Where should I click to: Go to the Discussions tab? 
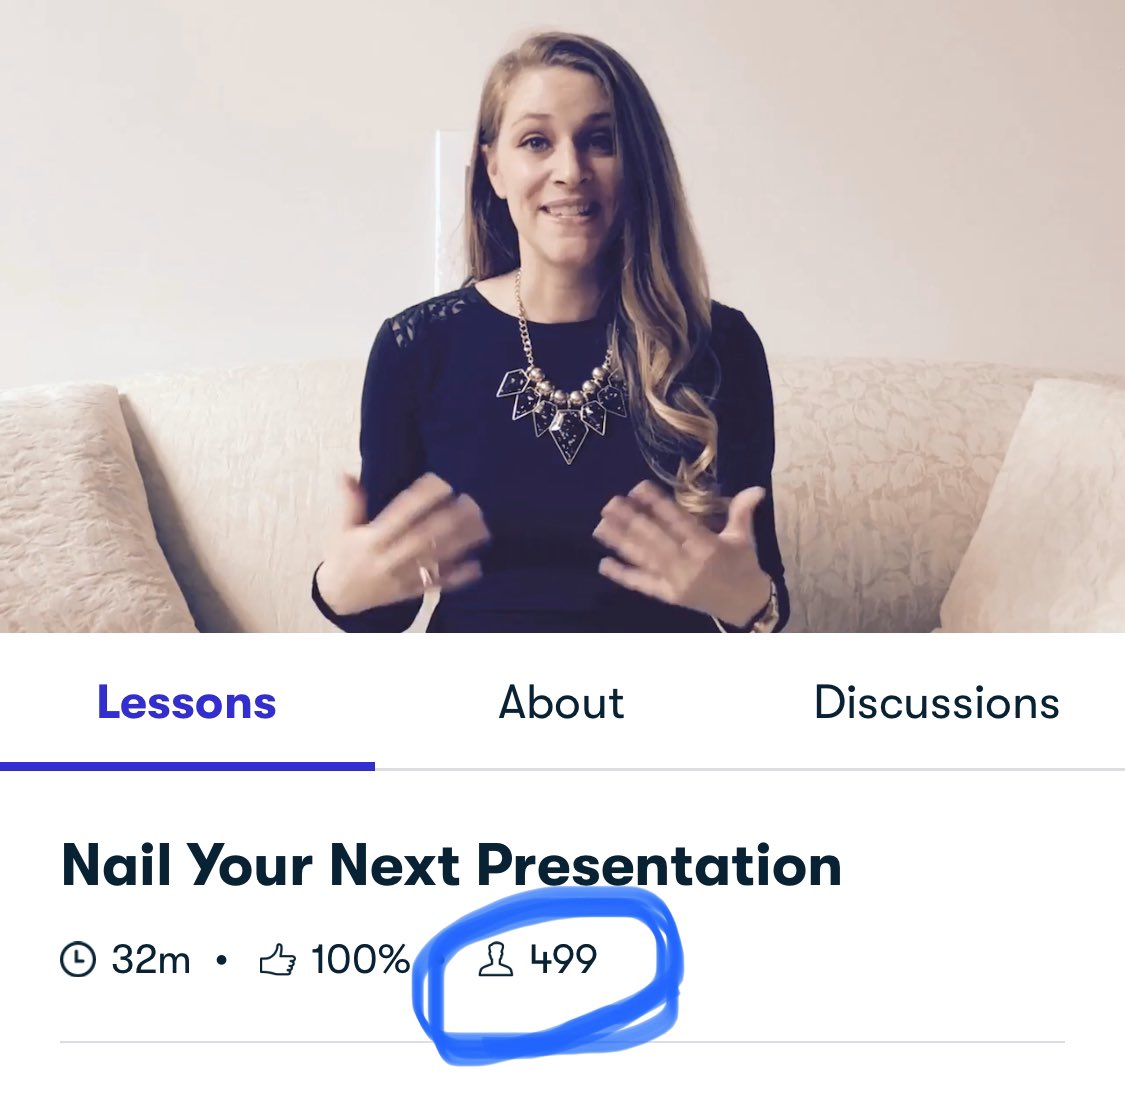[x=936, y=702]
